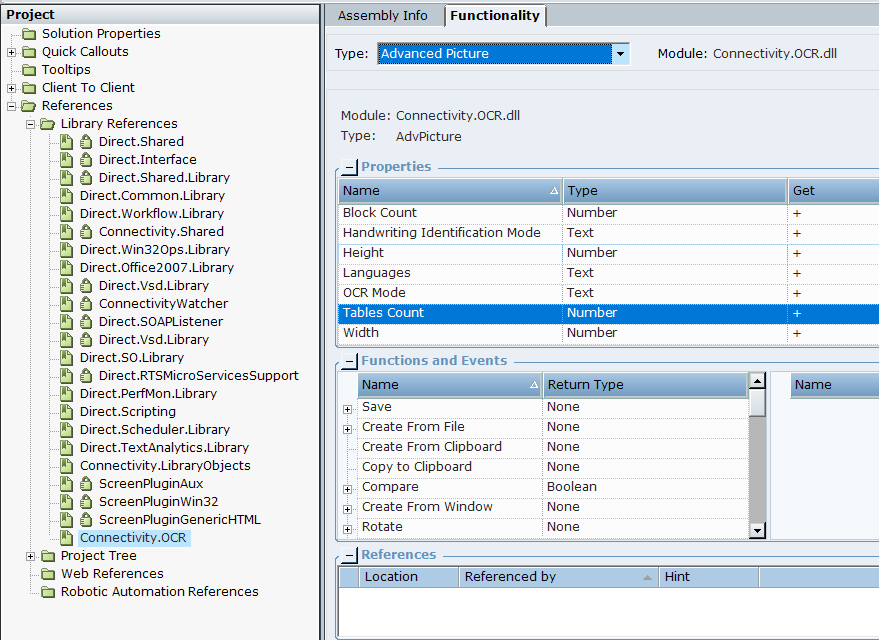Click the Solution Properties folder icon
Screen dimensions: 879x640
point(29,34)
